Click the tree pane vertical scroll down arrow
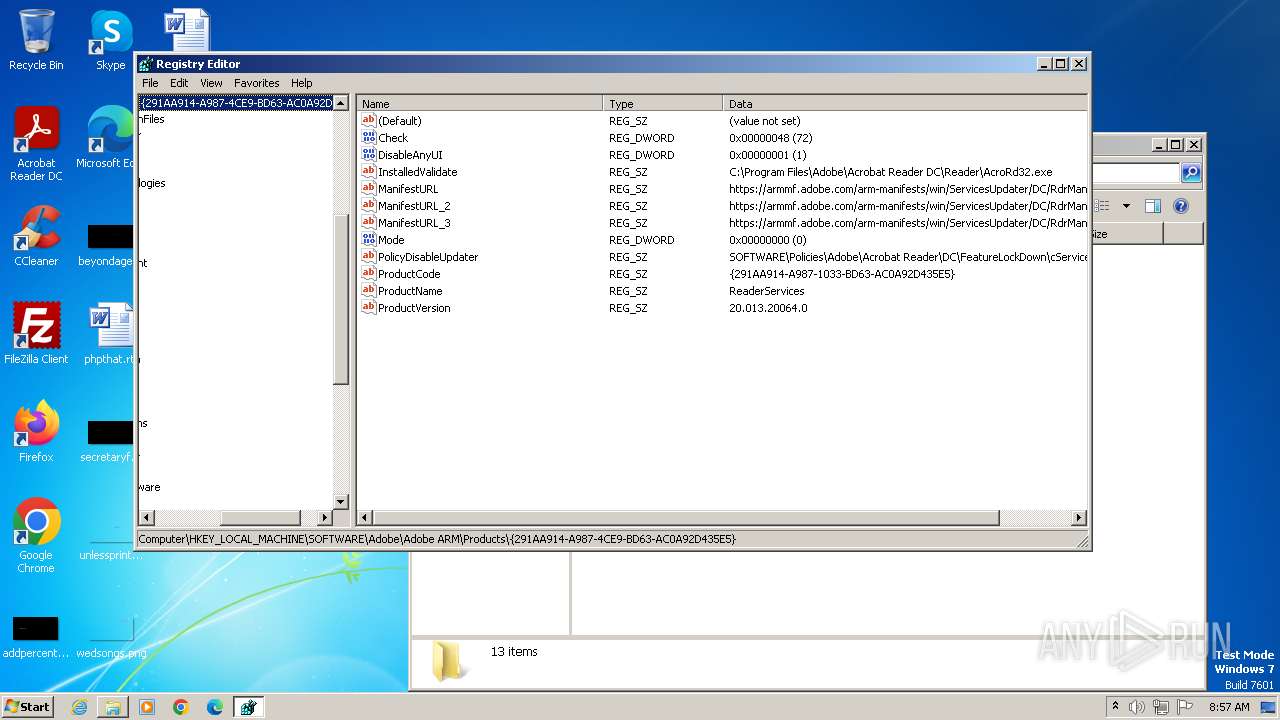This screenshot has width=1280, height=720. [x=340, y=501]
